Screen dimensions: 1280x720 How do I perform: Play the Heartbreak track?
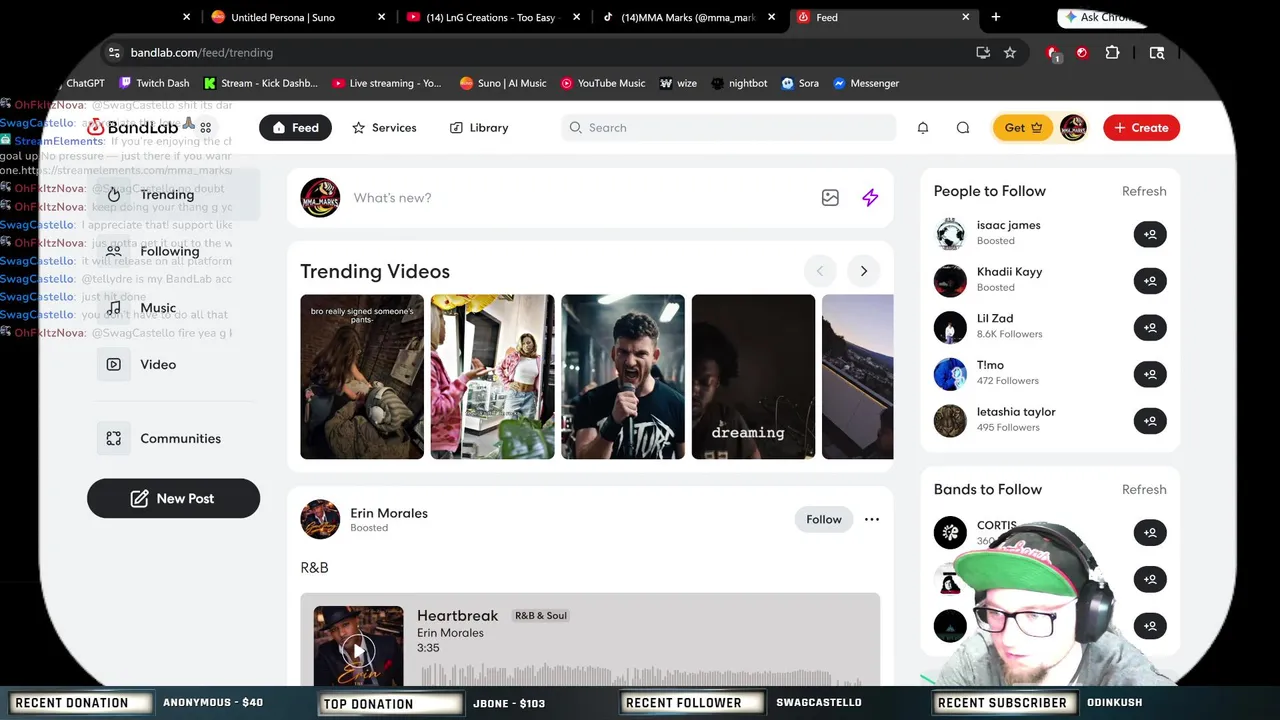click(358, 650)
